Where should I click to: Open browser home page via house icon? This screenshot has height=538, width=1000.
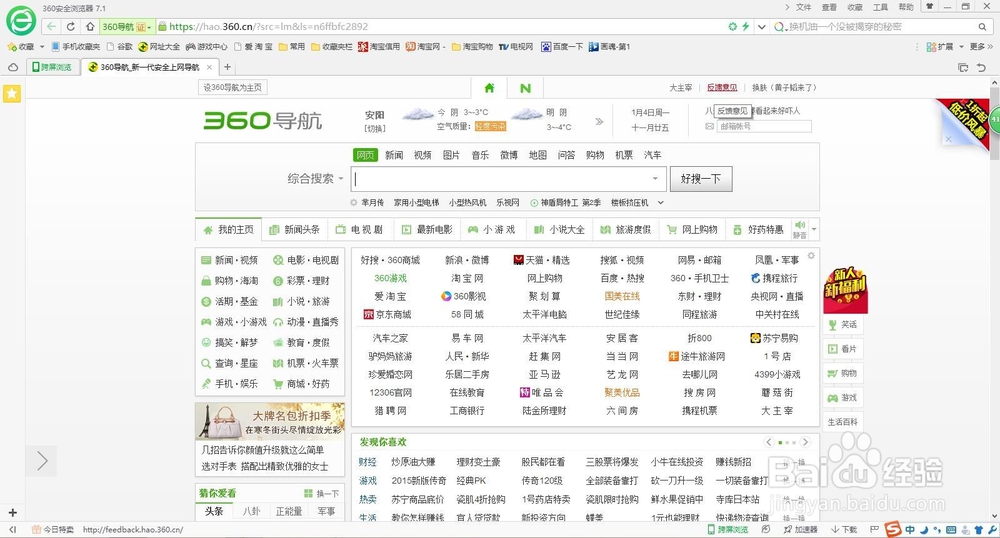point(90,27)
